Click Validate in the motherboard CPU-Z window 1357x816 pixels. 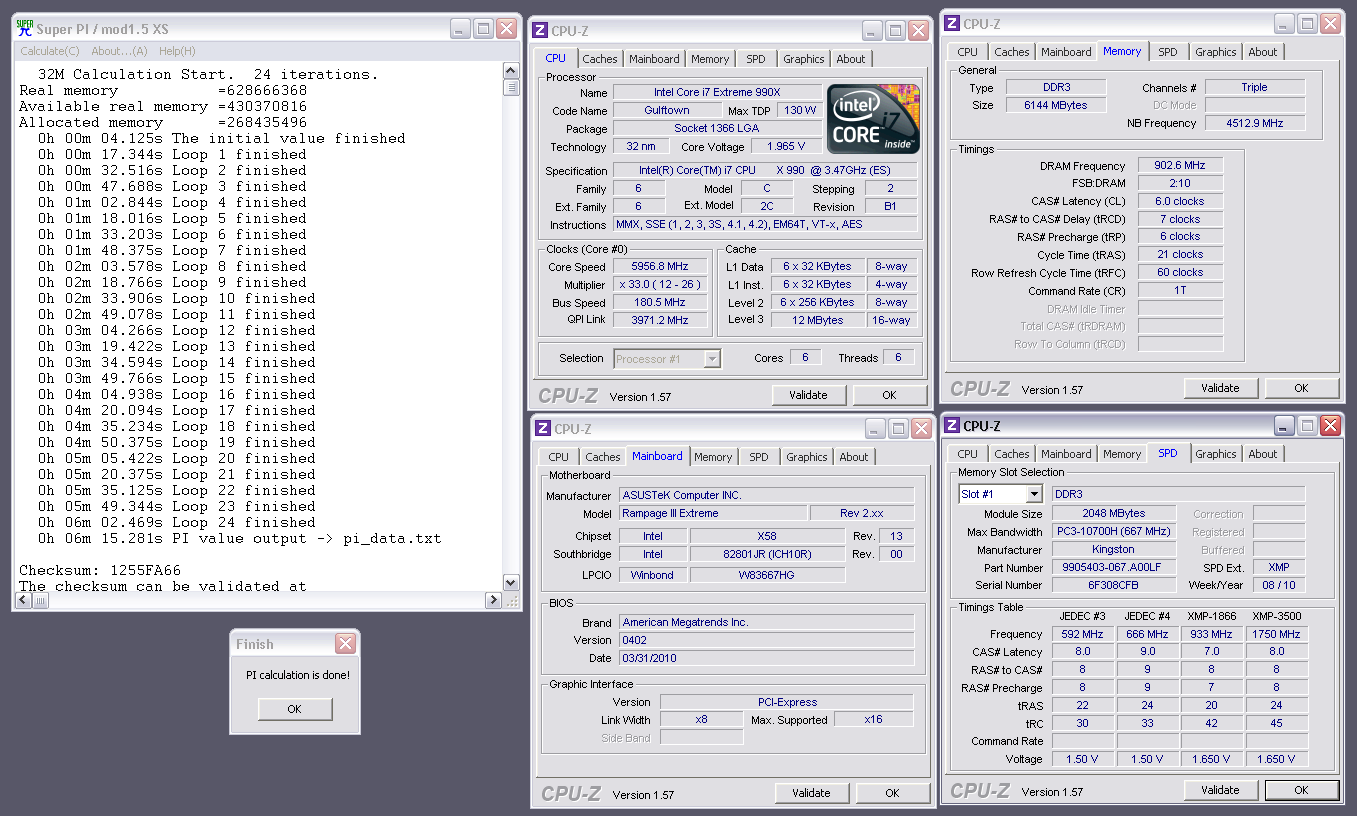(x=811, y=793)
